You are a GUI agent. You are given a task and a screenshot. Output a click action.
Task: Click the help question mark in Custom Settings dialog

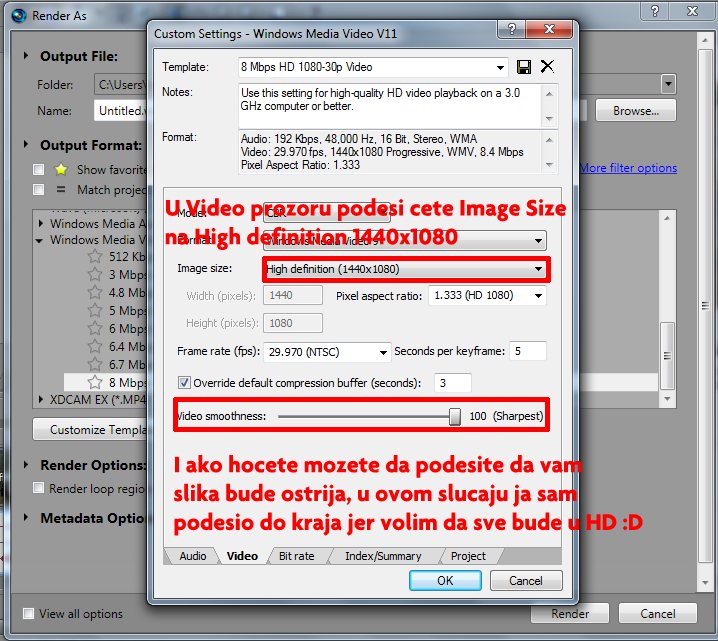tap(512, 29)
